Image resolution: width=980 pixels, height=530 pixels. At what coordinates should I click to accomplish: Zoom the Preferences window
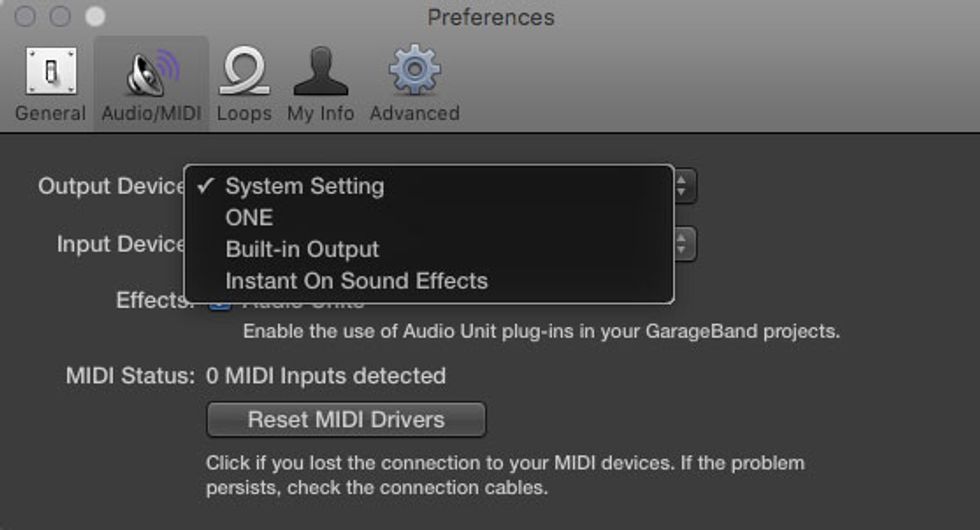(x=95, y=16)
